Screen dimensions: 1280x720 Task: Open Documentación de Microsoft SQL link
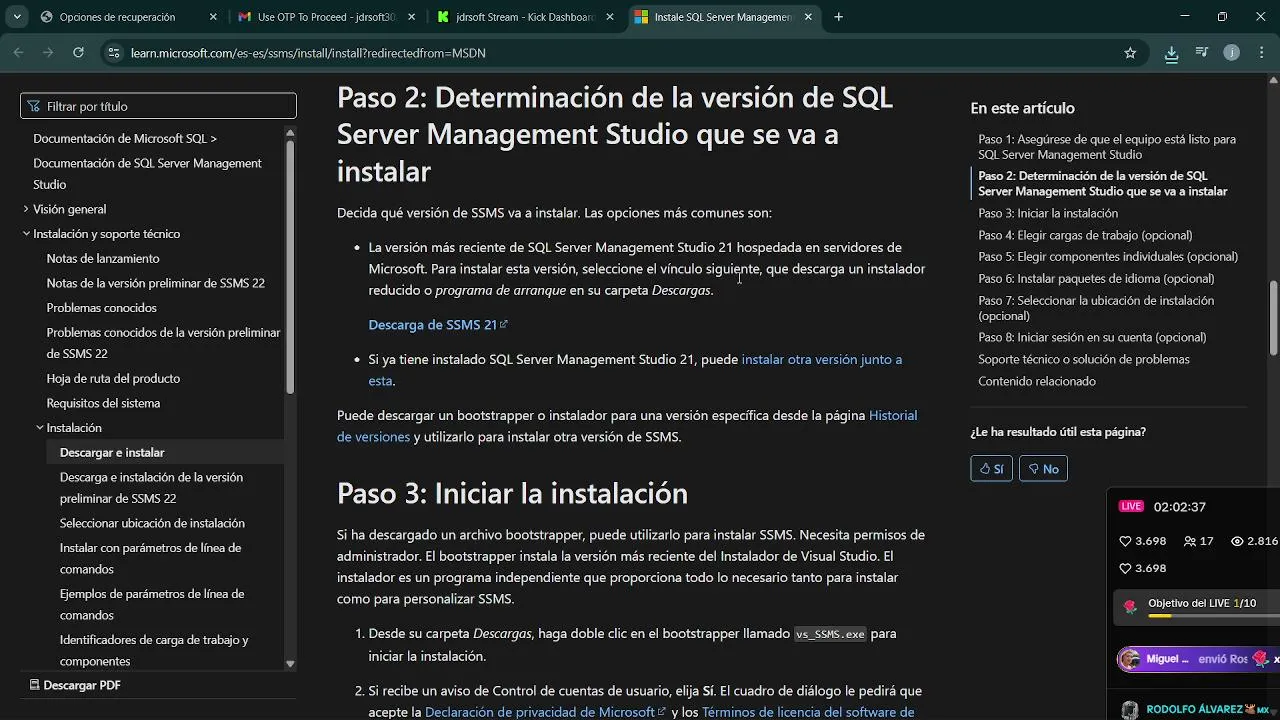(125, 139)
